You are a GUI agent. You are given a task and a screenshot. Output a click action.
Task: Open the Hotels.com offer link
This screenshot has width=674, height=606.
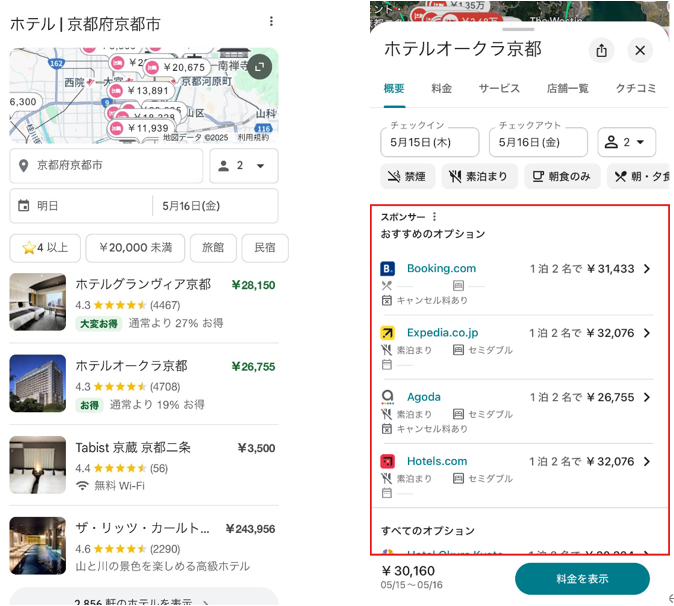pos(437,461)
